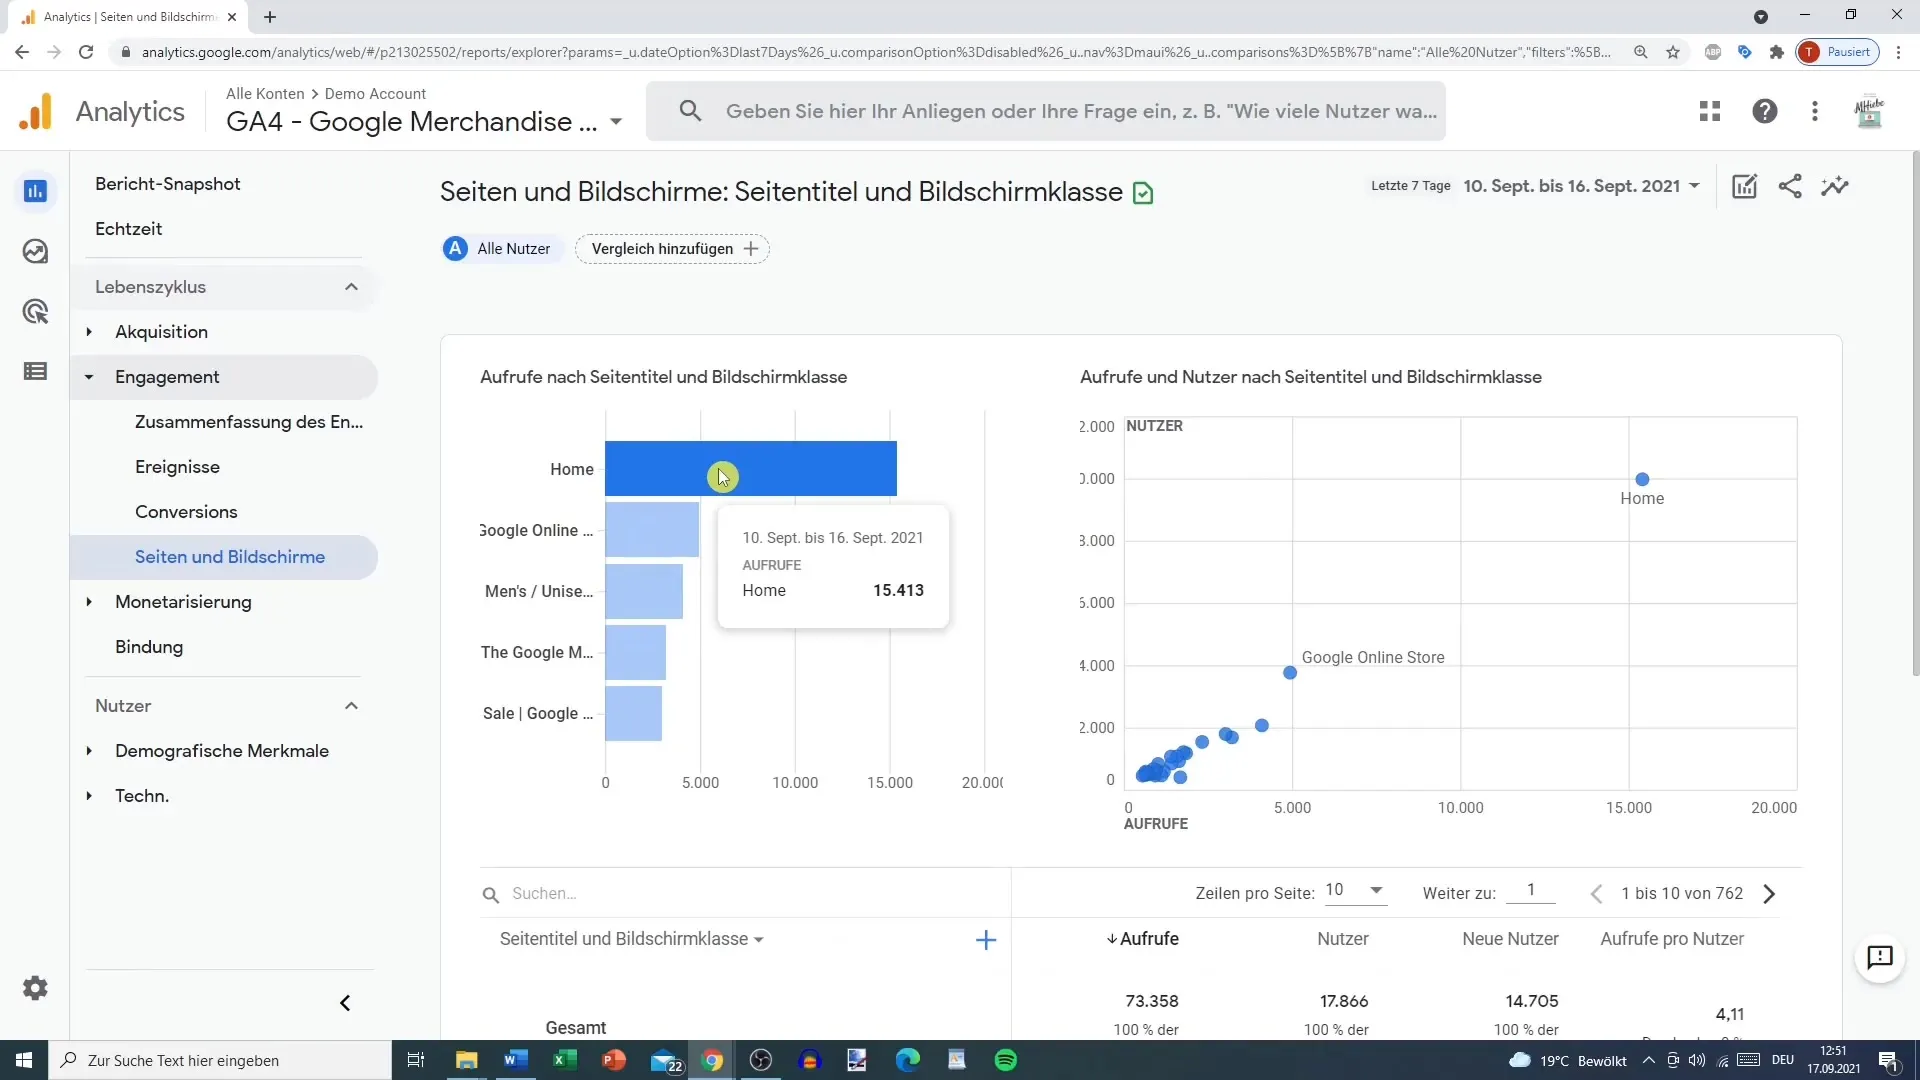This screenshot has height=1080, width=1920.
Task: Open the Insights sparkline icon
Action: coord(1835,186)
